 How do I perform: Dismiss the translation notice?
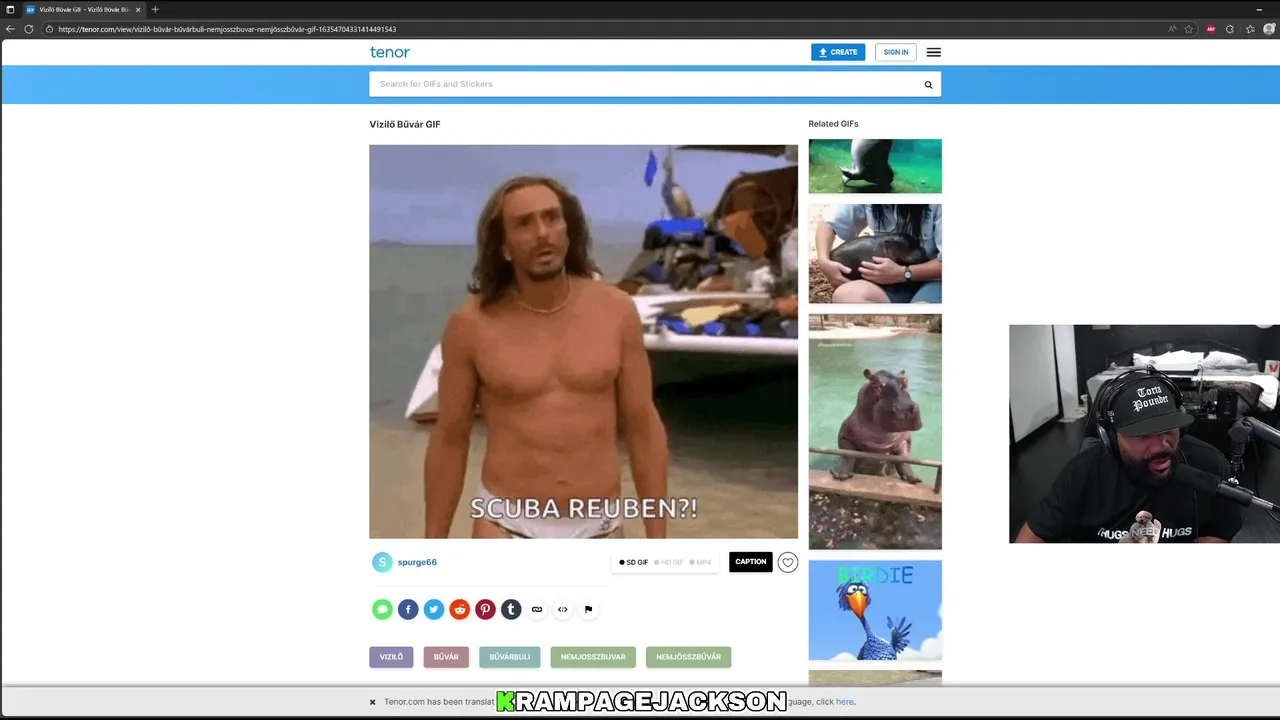(373, 702)
